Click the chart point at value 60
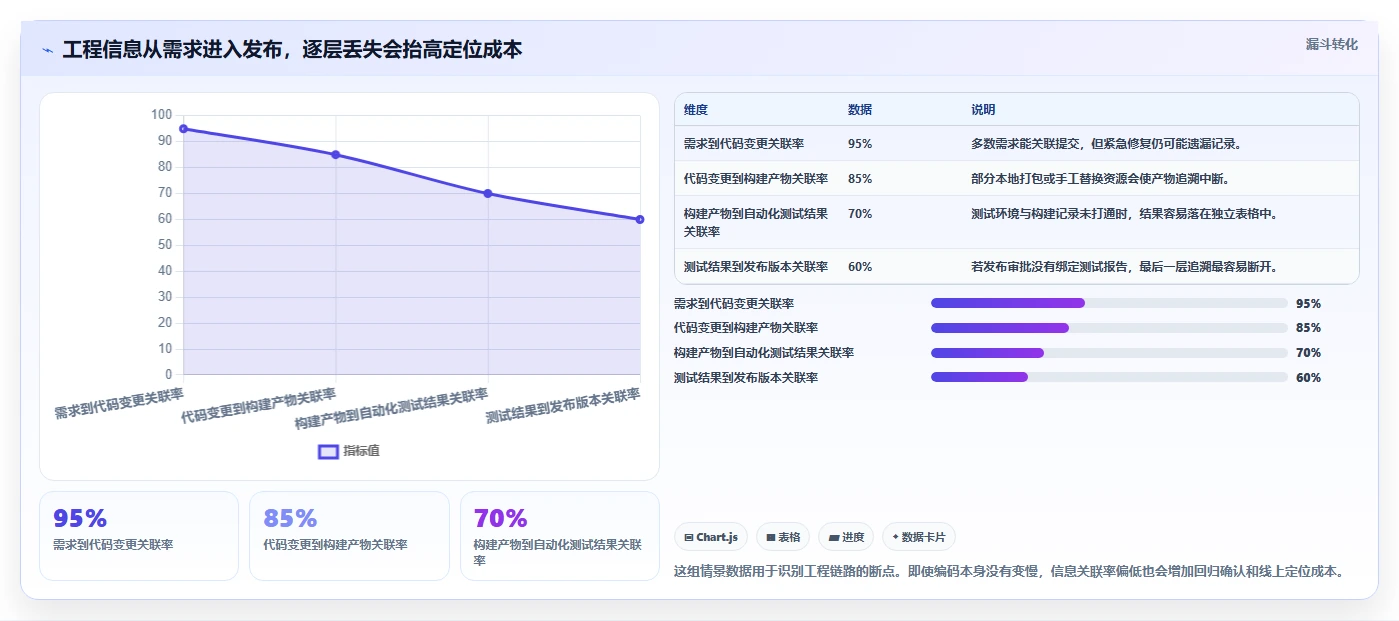The height and width of the screenshot is (621, 1399). 640,219
